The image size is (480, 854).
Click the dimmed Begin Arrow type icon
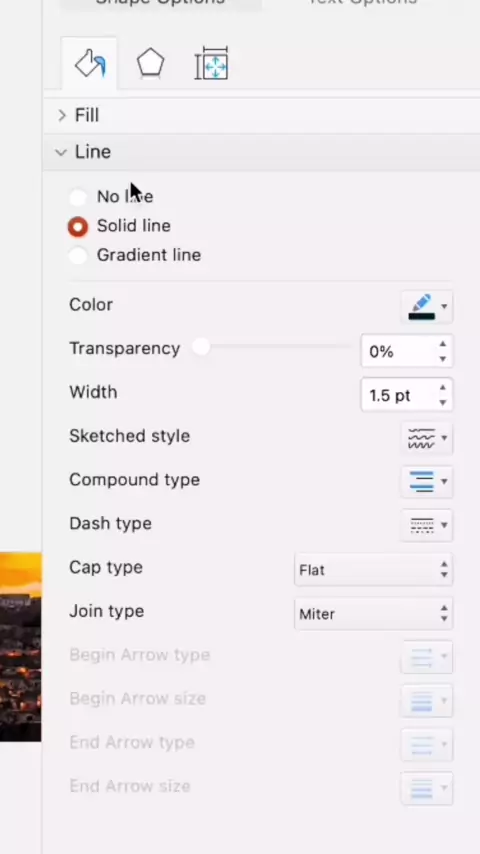[x=427, y=657]
